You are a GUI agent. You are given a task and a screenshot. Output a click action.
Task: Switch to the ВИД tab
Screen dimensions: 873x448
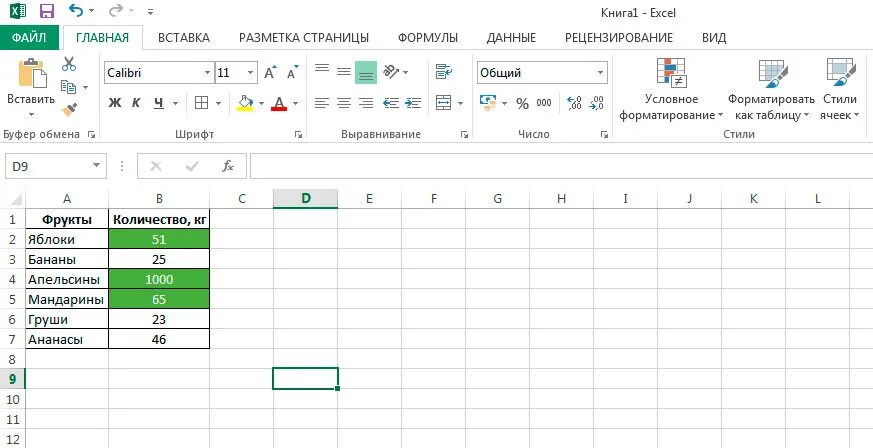[x=714, y=38]
